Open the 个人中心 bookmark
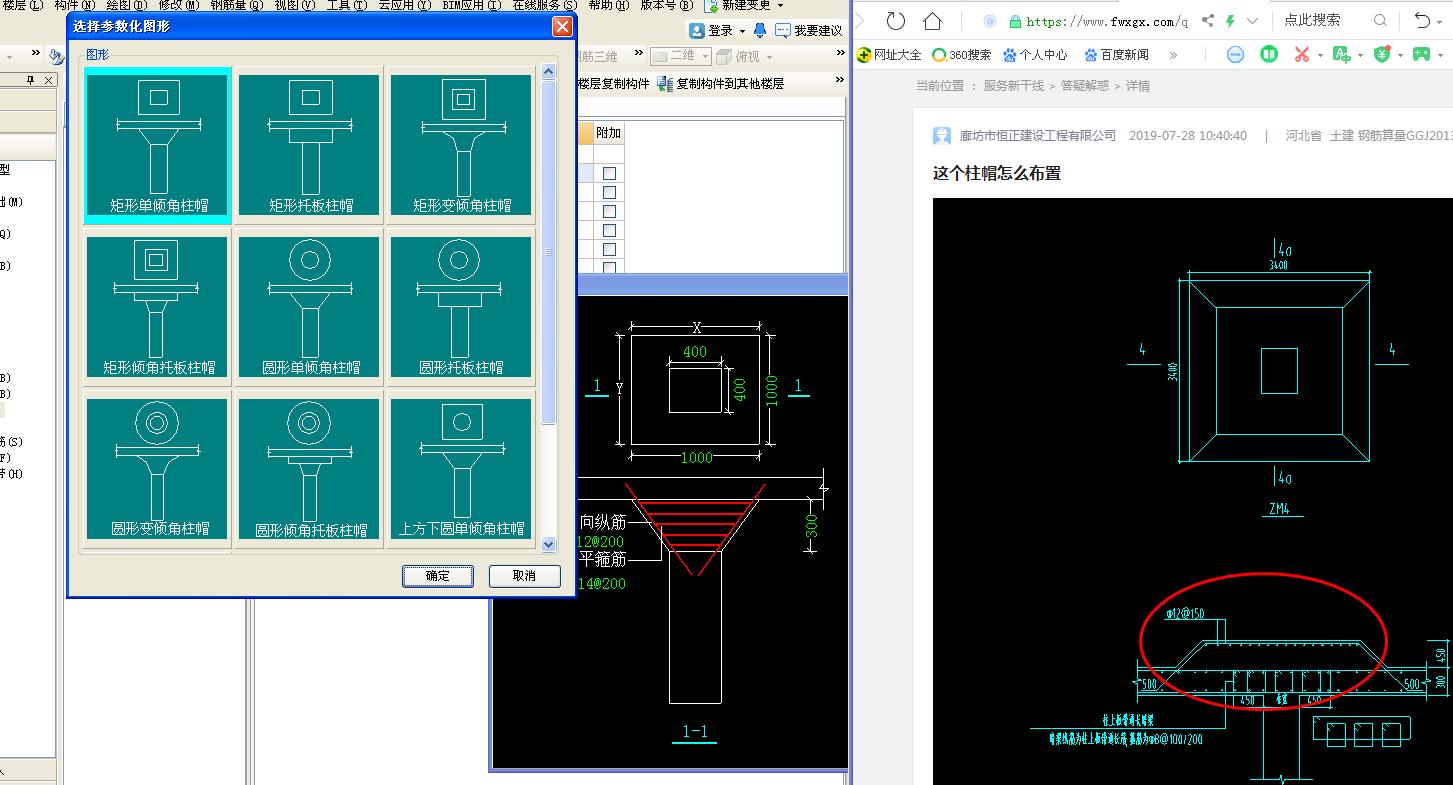This screenshot has width=1453, height=785. pos(1035,55)
